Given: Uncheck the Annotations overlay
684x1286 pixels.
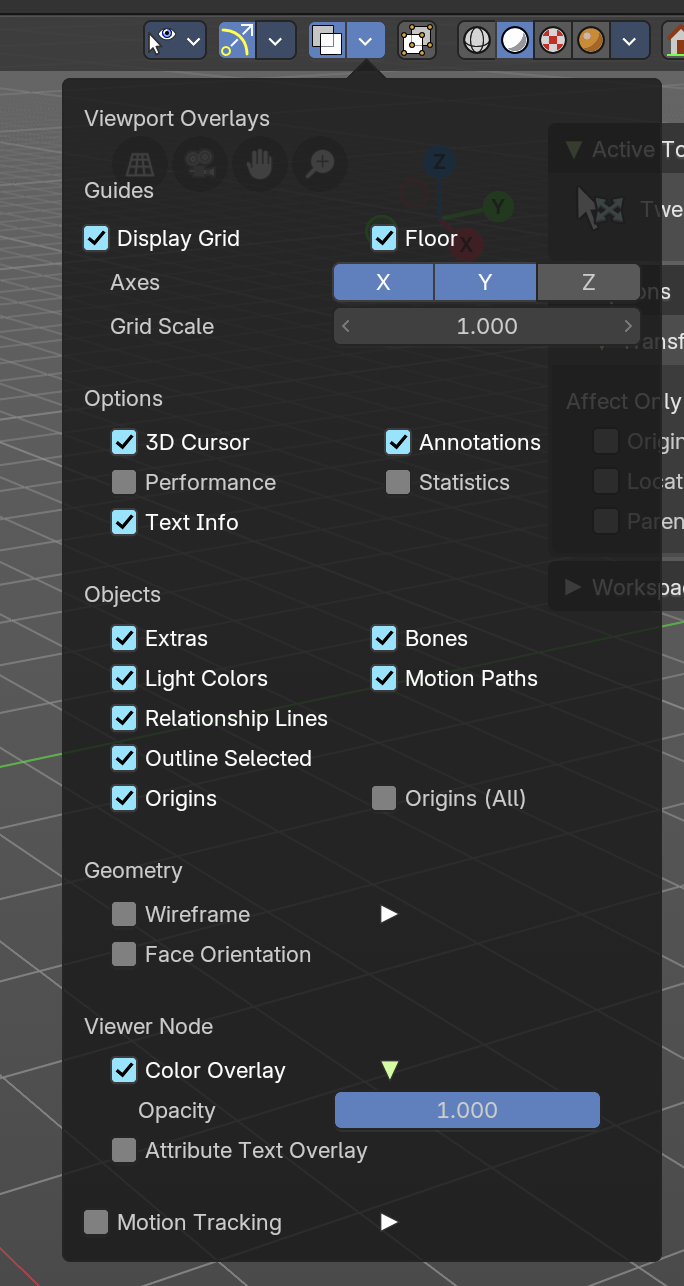Looking at the screenshot, I should 398,442.
